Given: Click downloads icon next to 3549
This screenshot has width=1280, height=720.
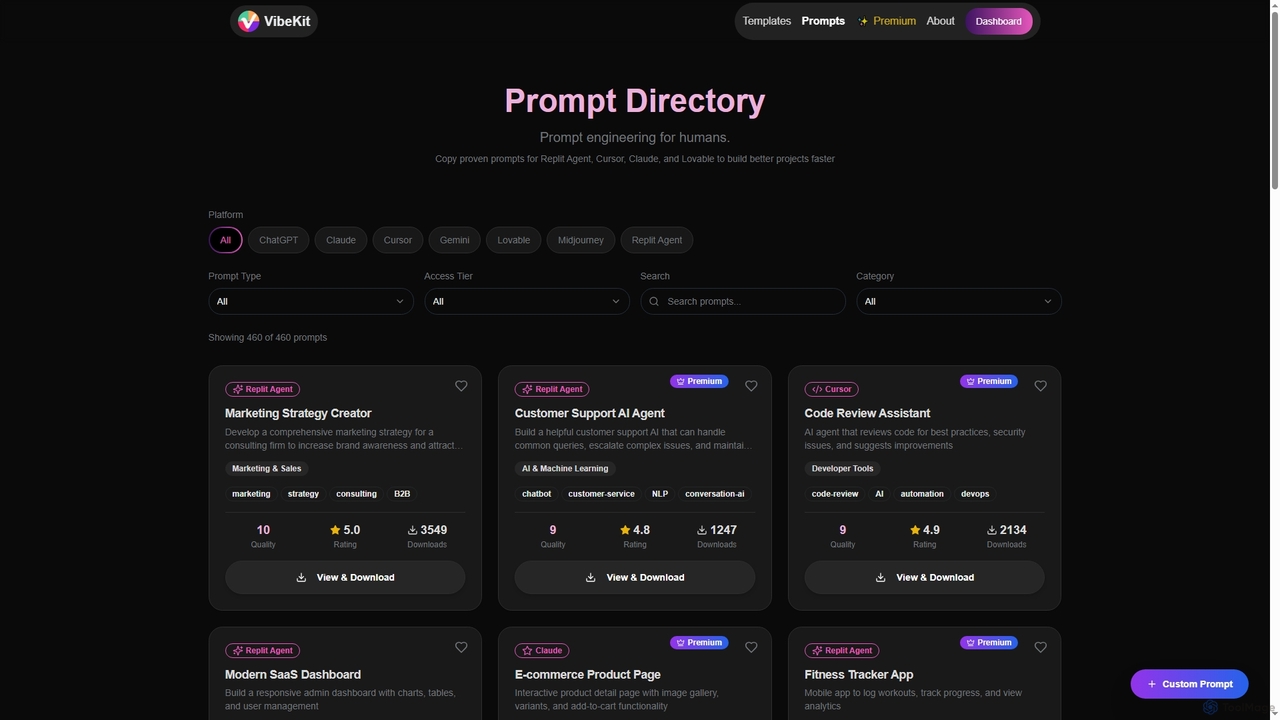Looking at the screenshot, I should [x=412, y=530].
